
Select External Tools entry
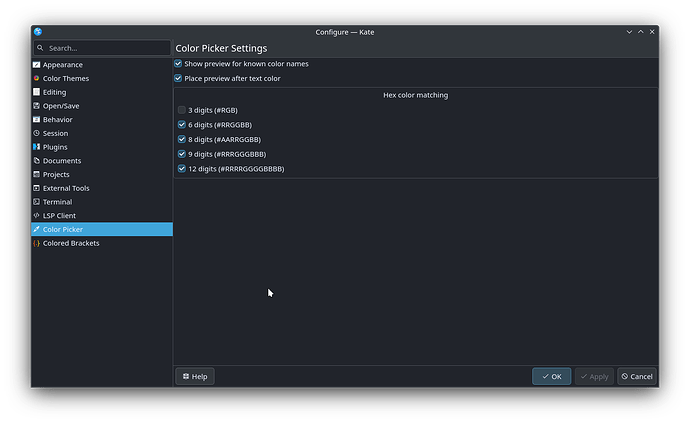[x=102, y=188]
